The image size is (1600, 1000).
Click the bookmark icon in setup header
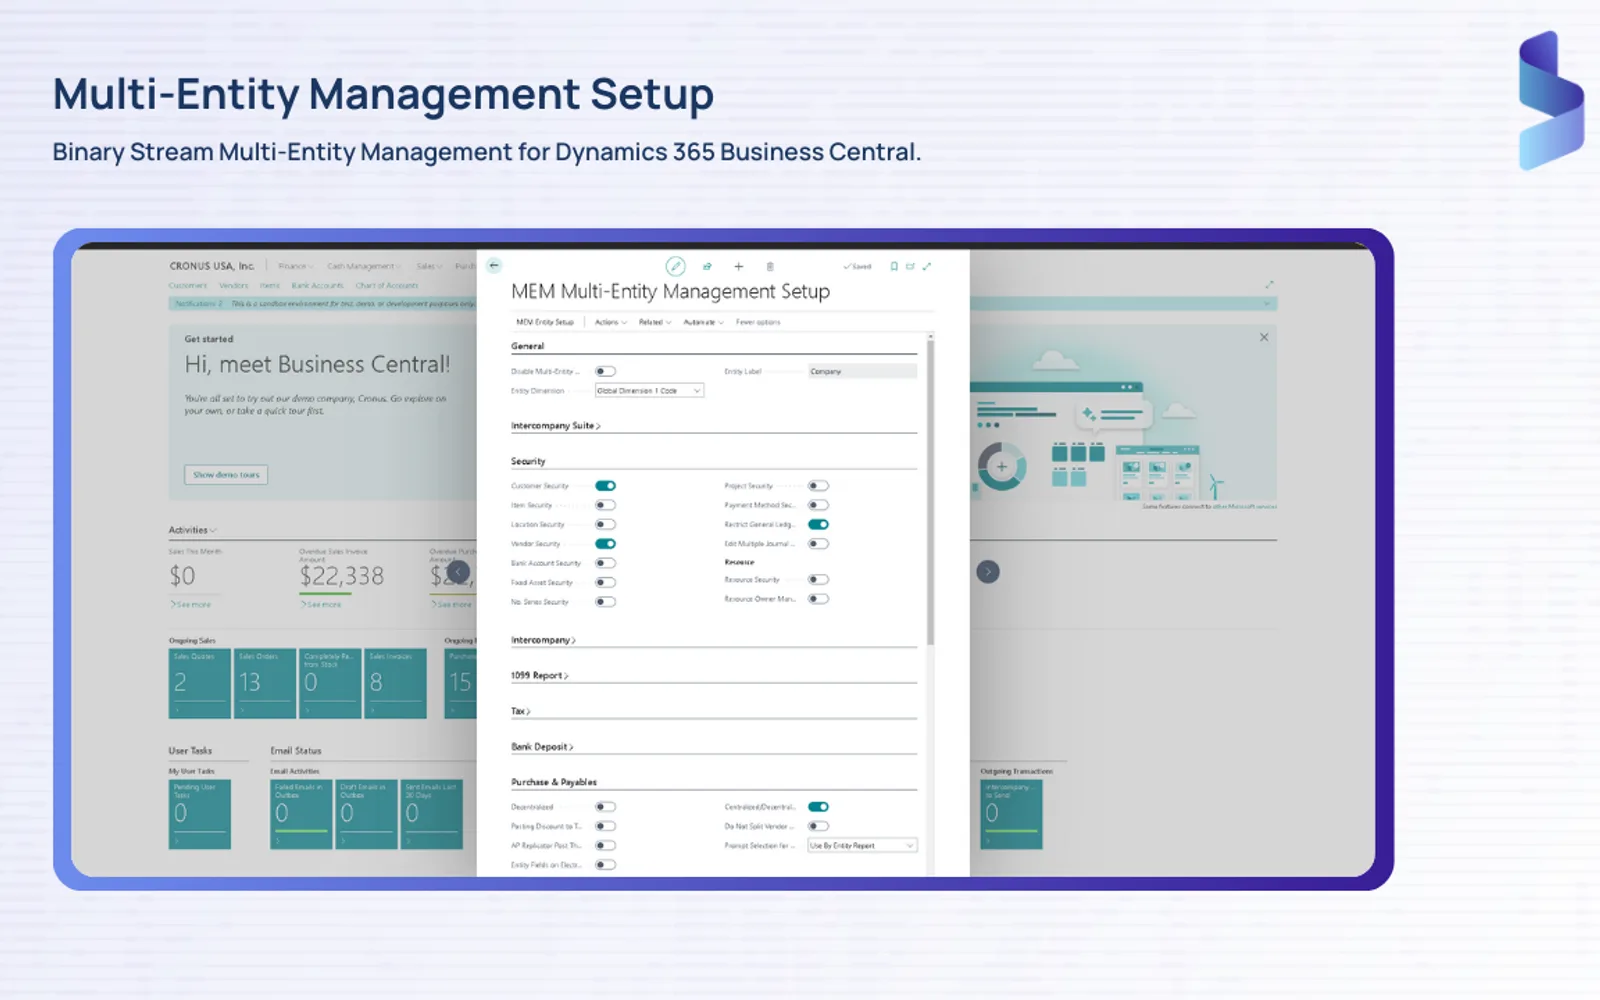pos(894,267)
